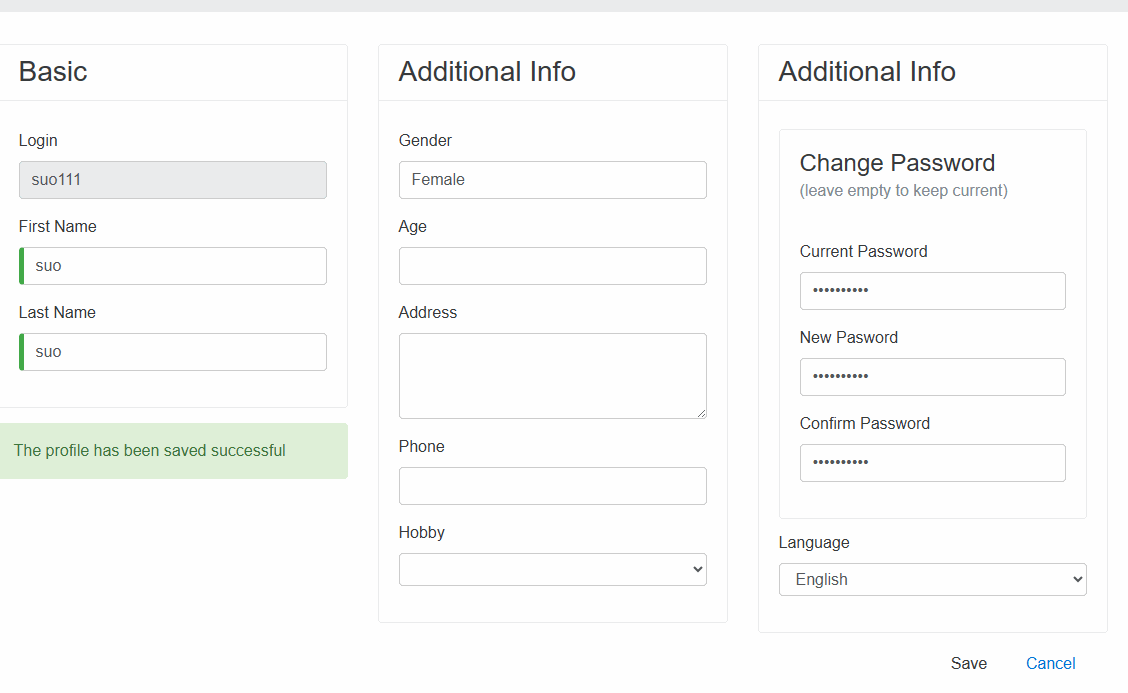Image resolution: width=1128 pixels, height=693 pixels.
Task: Focus the First Name input field
Action: pos(173,266)
